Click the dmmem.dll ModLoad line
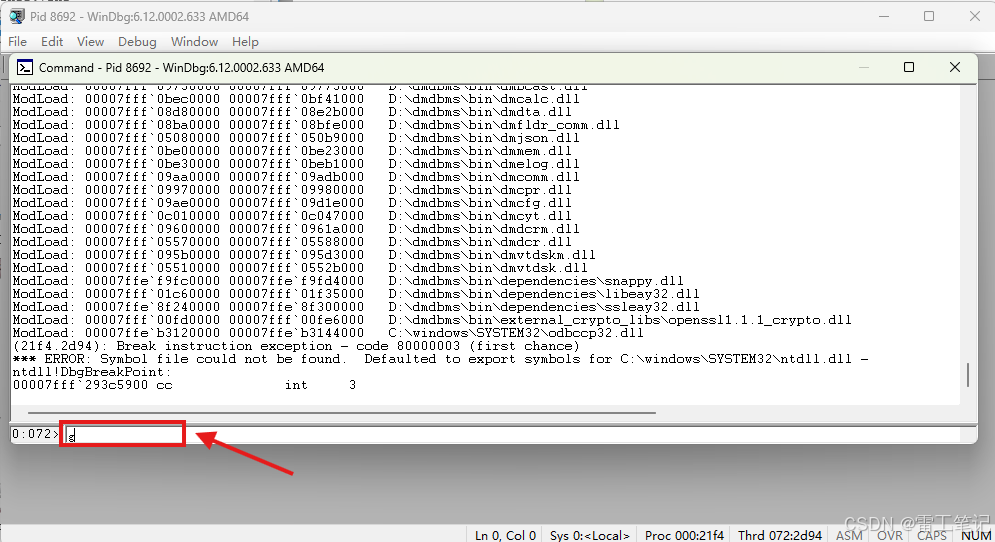This screenshot has width=995, height=542. pyautogui.click(x=292, y=151)
